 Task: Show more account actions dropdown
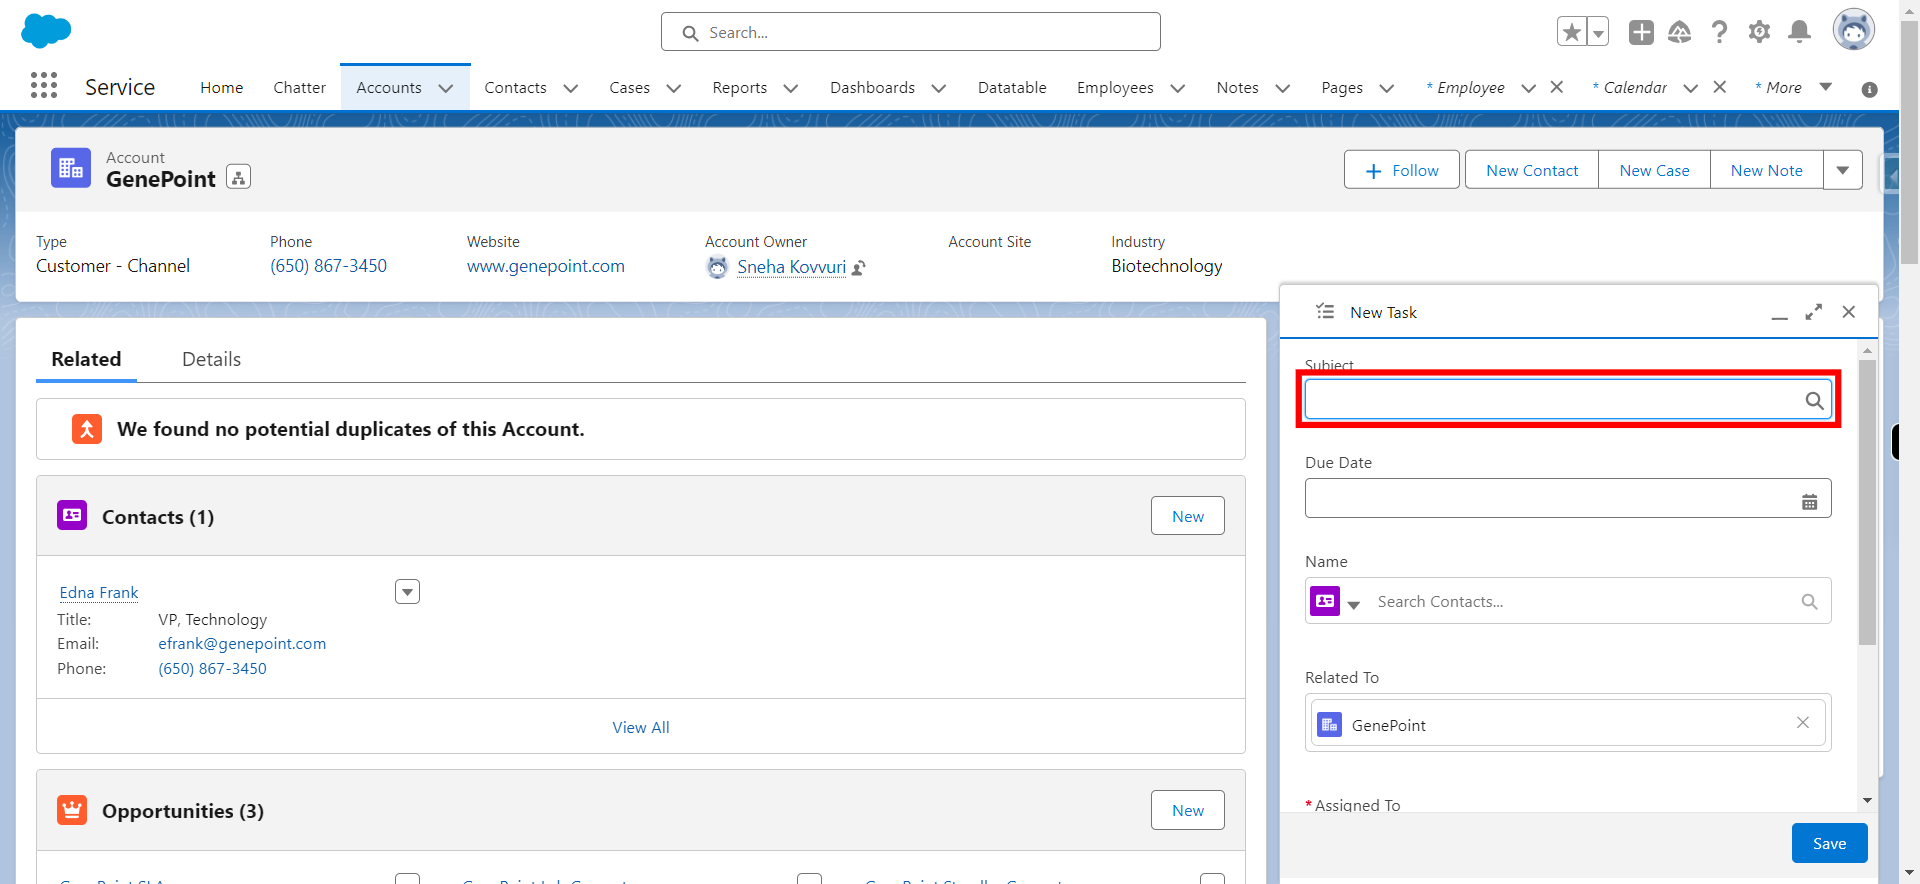[1843, 170]
